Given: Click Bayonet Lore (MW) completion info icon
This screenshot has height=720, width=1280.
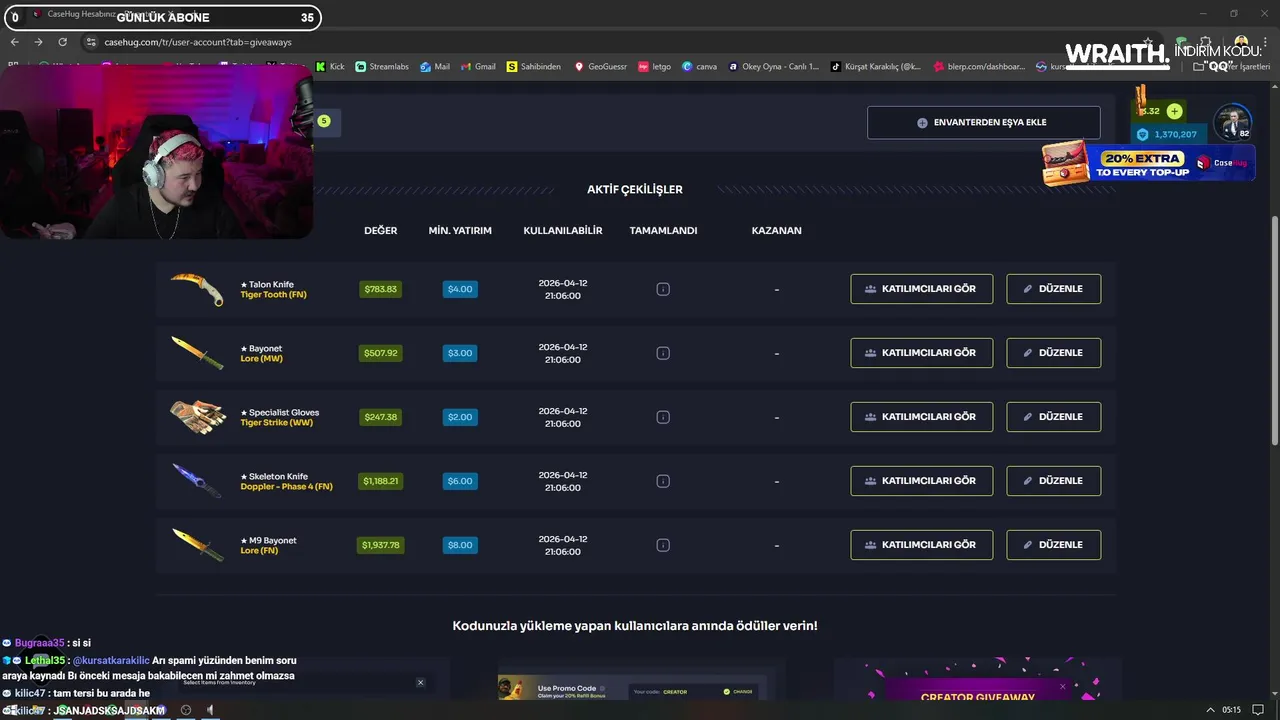Looking at the screenshot, I should [x=663, y=353].
